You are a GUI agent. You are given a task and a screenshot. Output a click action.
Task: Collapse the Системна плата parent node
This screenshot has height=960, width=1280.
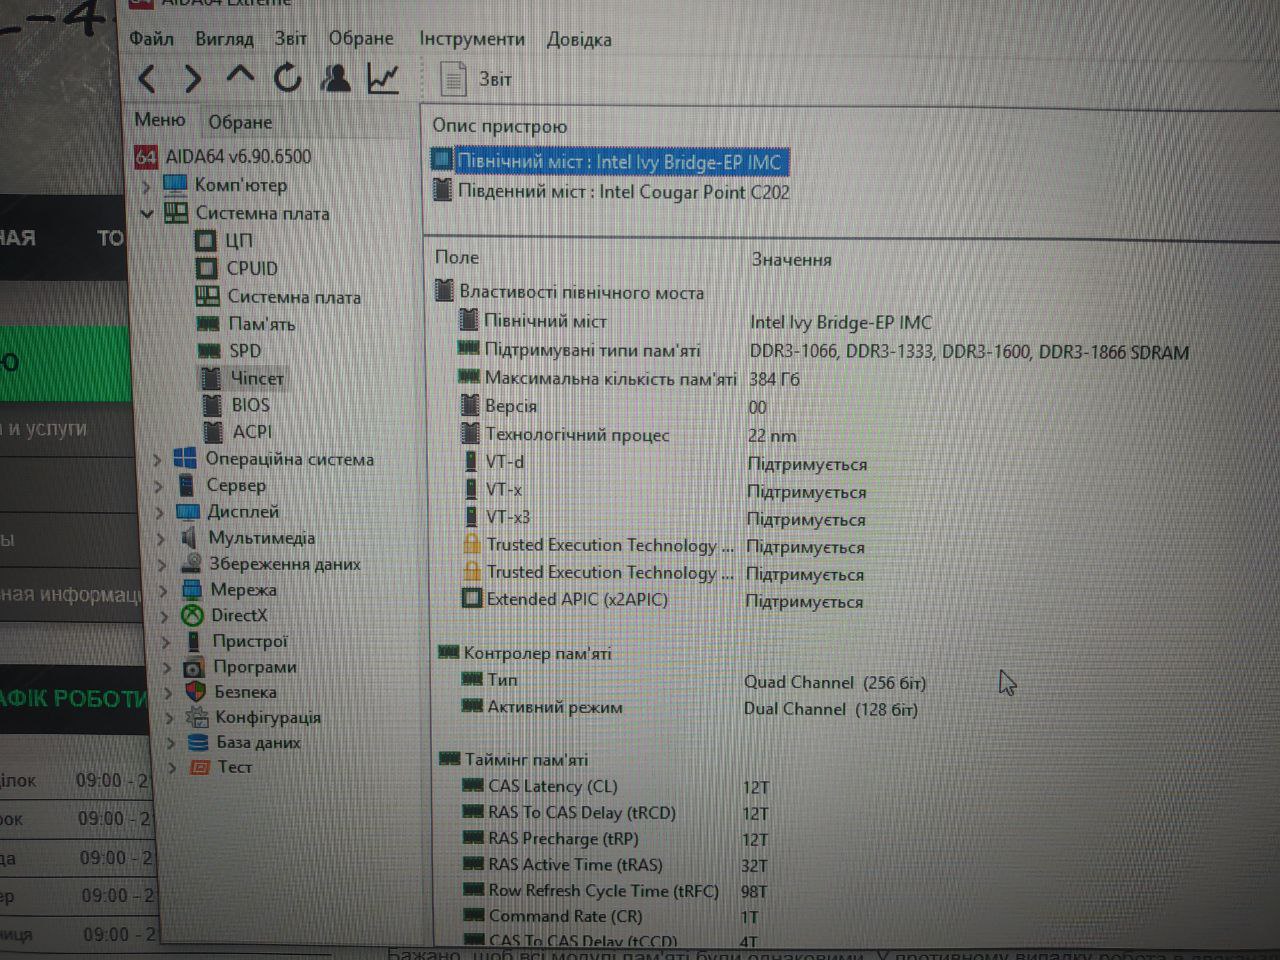point(147,213)
